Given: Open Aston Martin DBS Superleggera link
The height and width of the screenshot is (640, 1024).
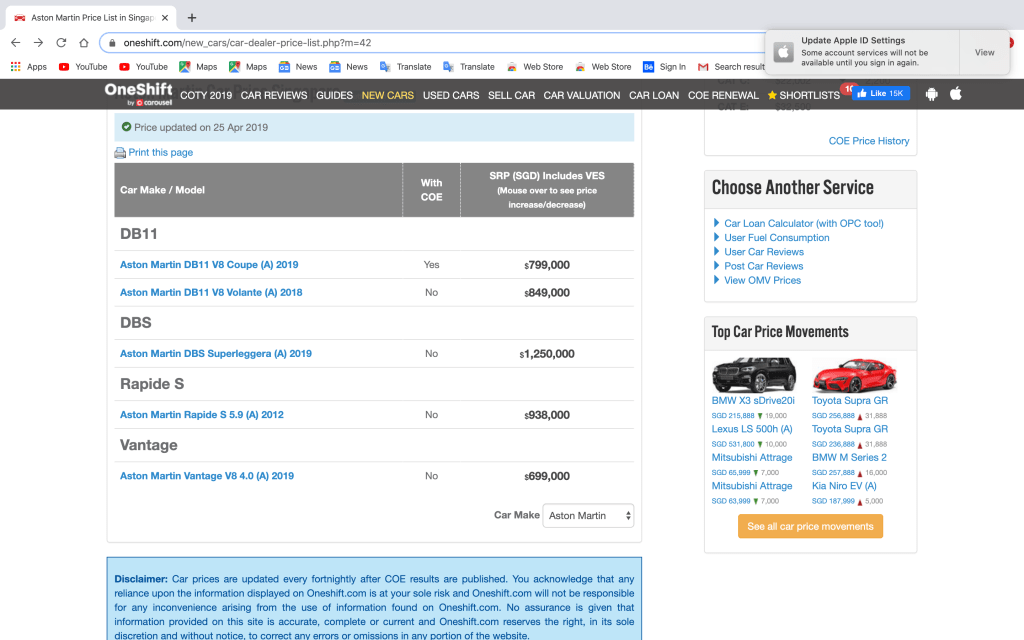Looking at the screenshot, I should [x=215, y=354].
